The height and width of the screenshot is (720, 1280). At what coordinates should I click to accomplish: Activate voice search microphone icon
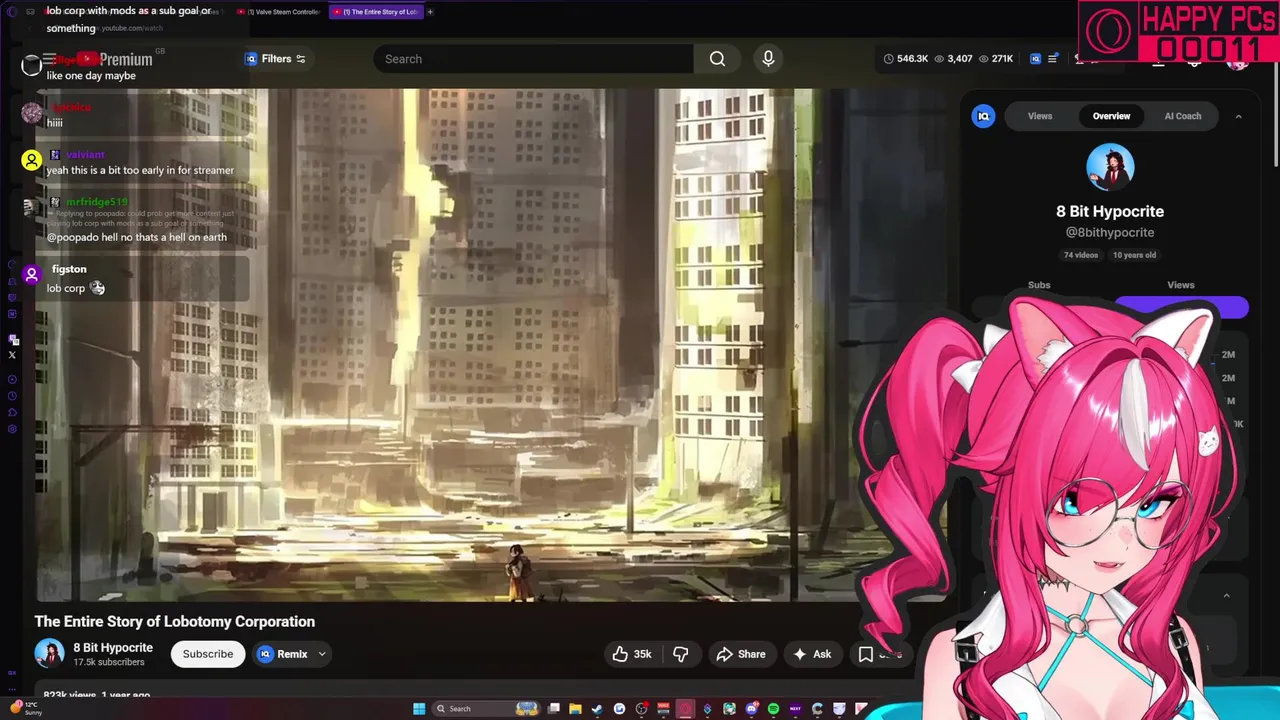tap(768, 59)
